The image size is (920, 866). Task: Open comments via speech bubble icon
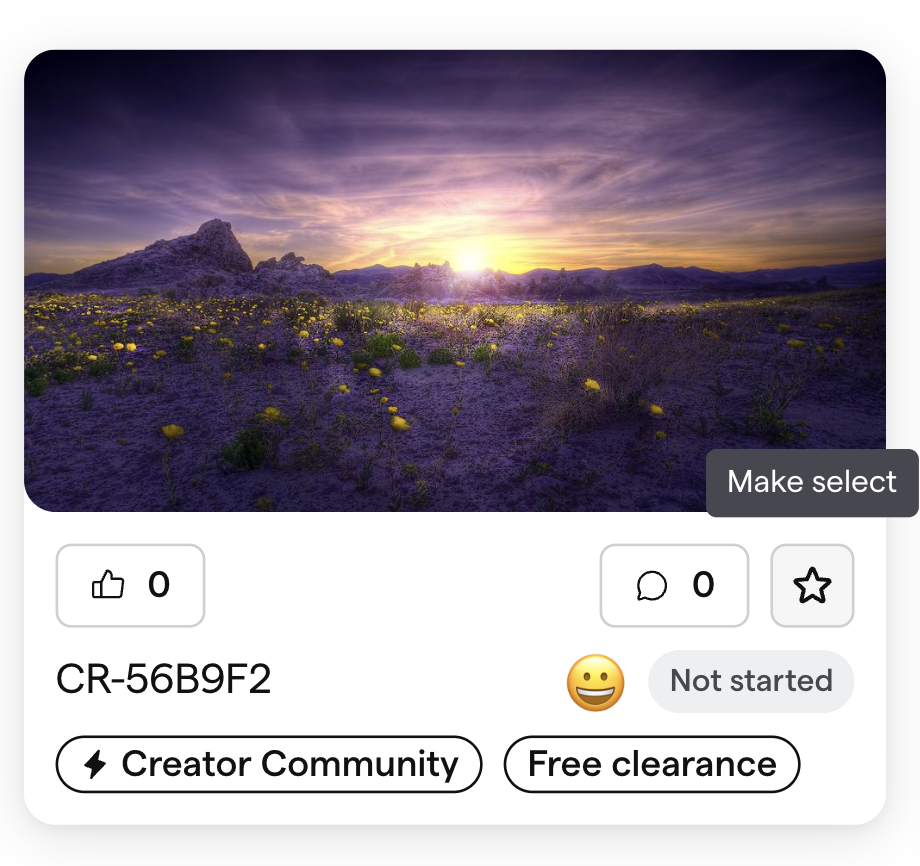(652, 586)
